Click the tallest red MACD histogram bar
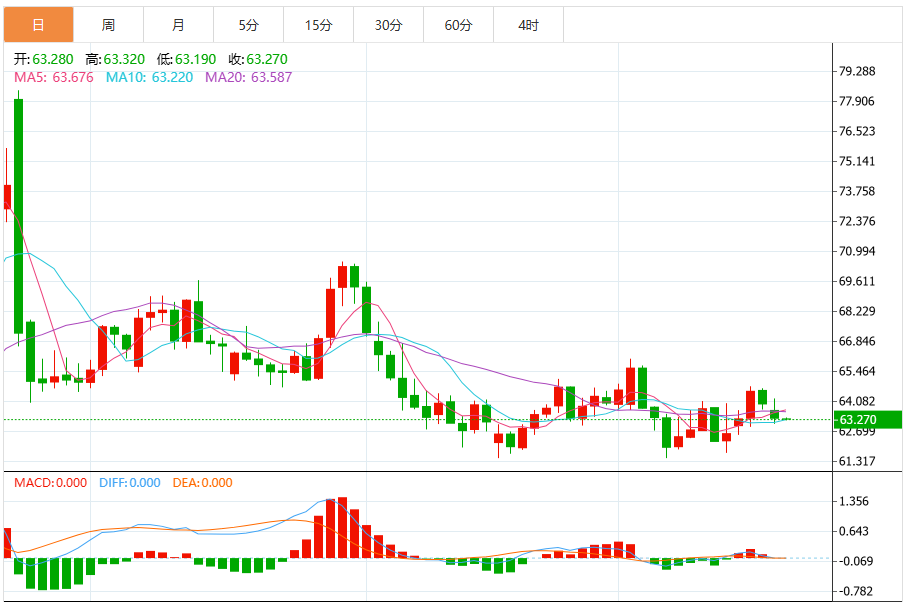908x602 pixels. (343, 527)
